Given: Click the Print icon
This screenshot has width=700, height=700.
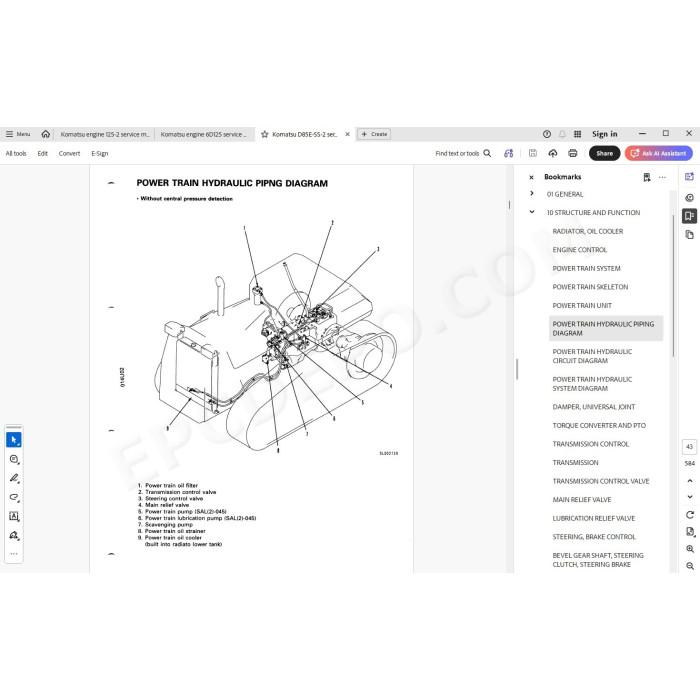Looking at the screenshot, I should pyautogui.click(x=573, y=154).
